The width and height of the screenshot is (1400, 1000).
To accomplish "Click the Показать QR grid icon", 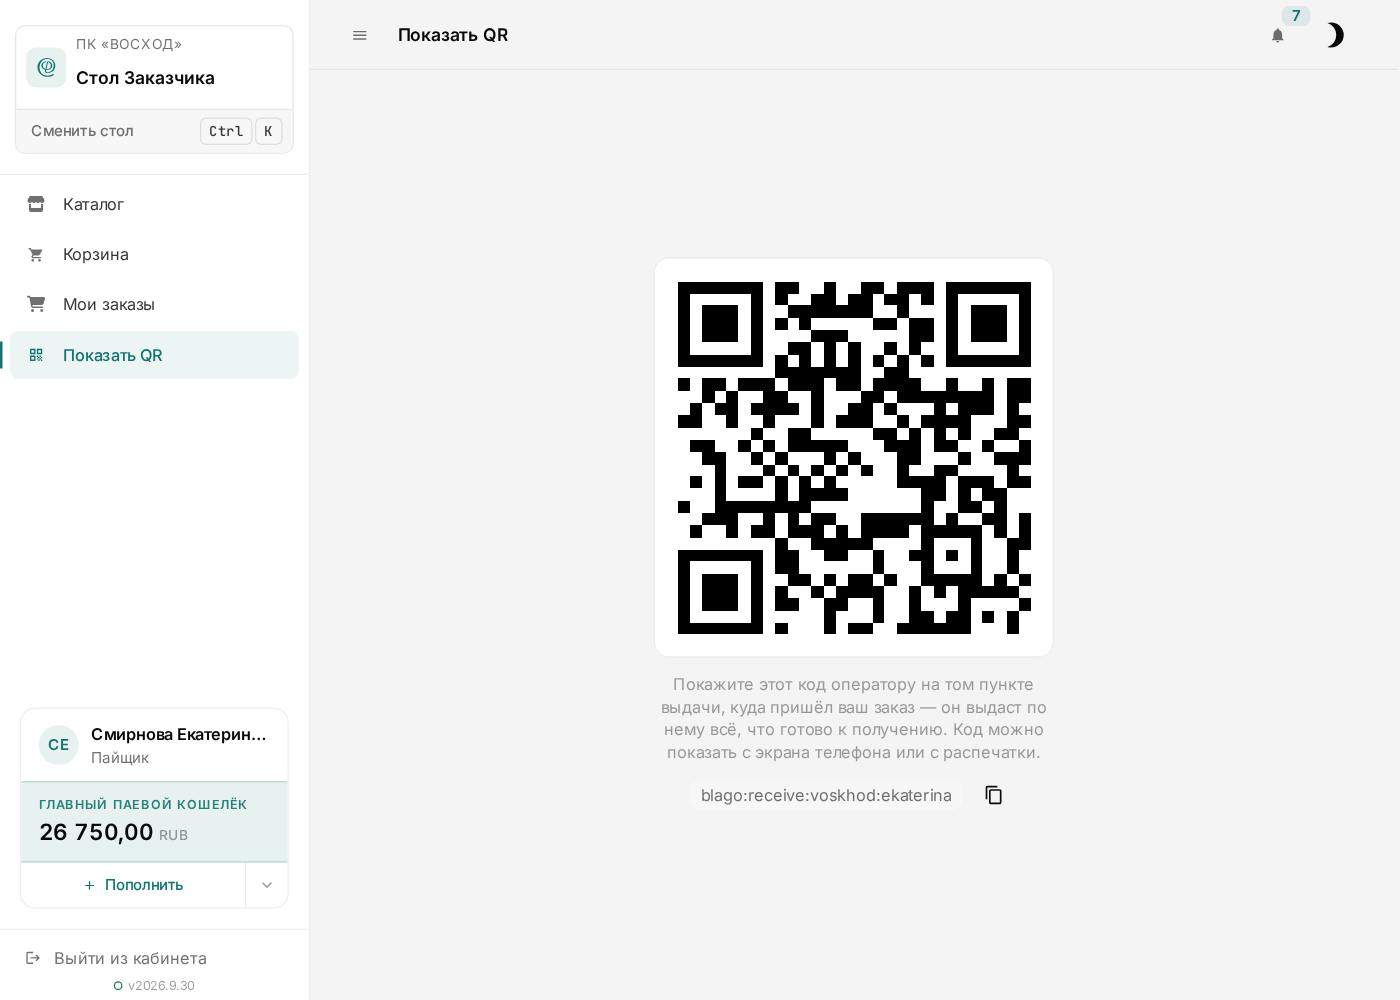I will (x=36, y=355).
